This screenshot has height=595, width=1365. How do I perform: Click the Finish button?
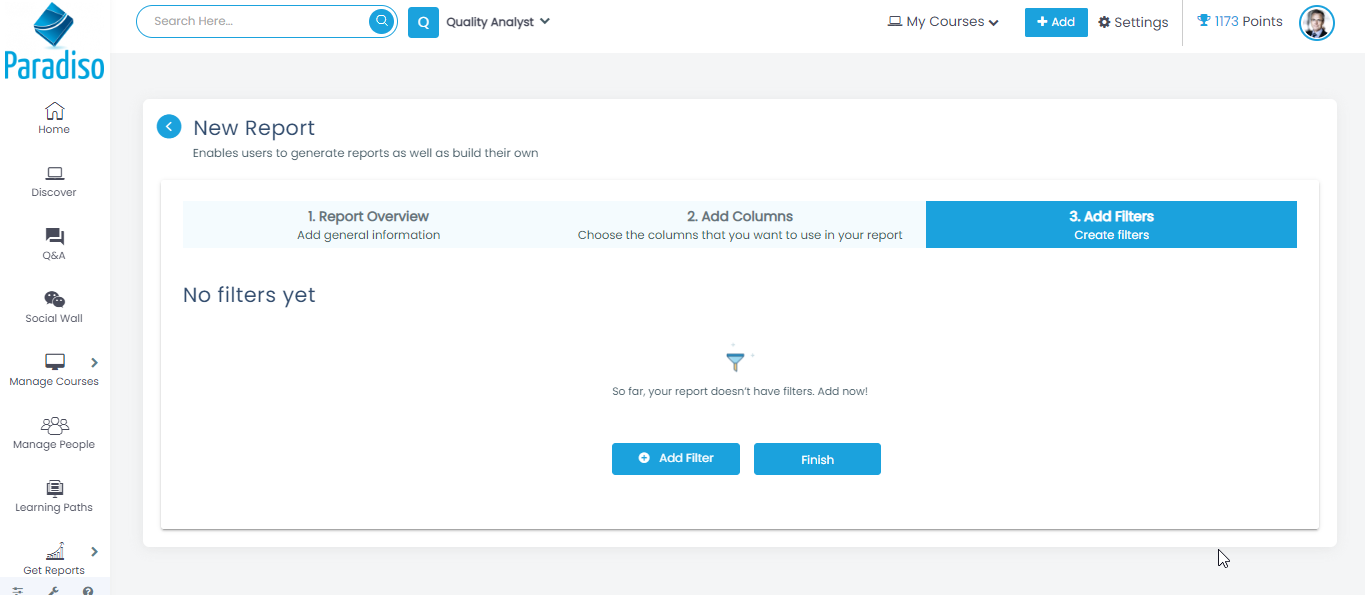[x=817, y=459]
